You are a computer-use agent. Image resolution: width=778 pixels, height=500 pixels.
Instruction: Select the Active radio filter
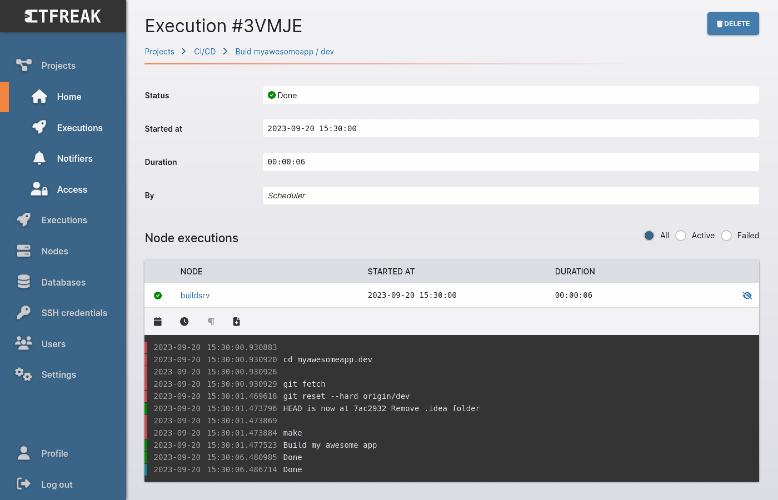pyautogui.click(x=681, y=236)
